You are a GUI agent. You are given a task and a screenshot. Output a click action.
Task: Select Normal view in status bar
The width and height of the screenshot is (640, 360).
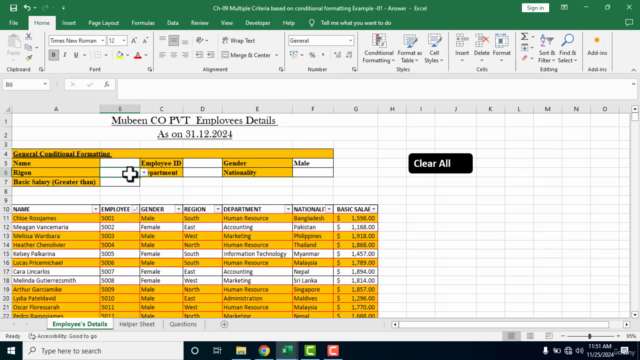(511, 336)
